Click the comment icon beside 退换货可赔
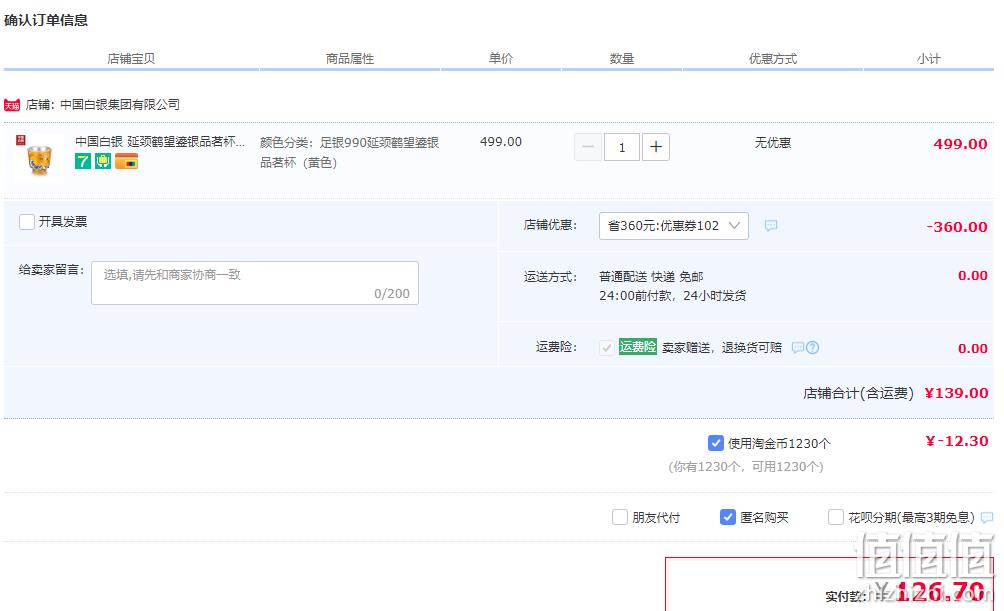This screenshot has height=611, width=1004. click(798, 348)
